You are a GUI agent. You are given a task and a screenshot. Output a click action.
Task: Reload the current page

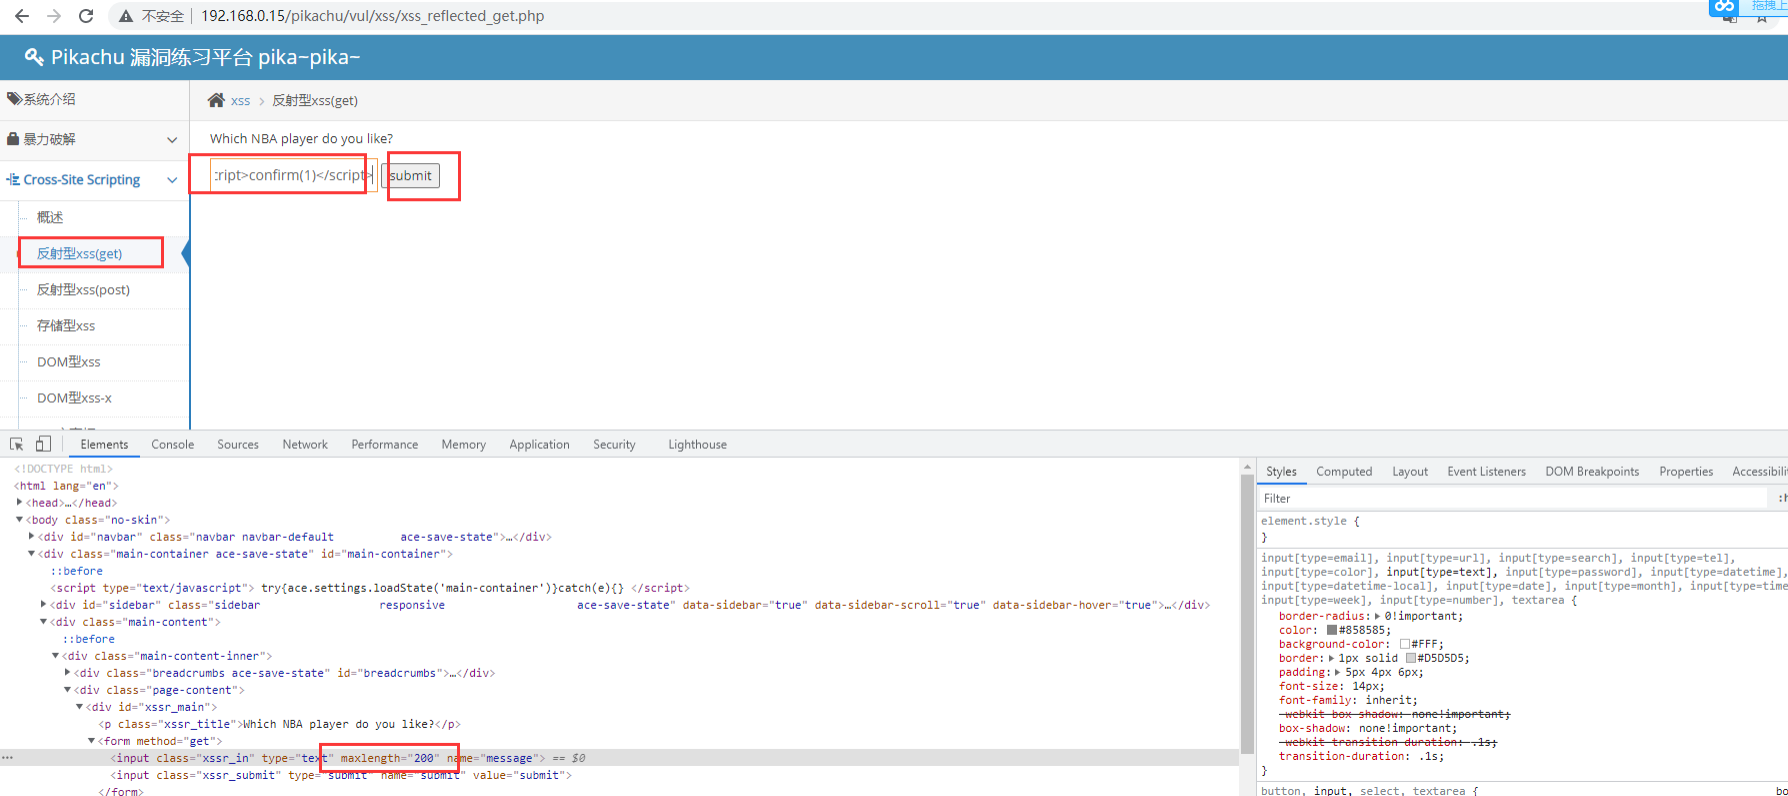tap(86, 16)
